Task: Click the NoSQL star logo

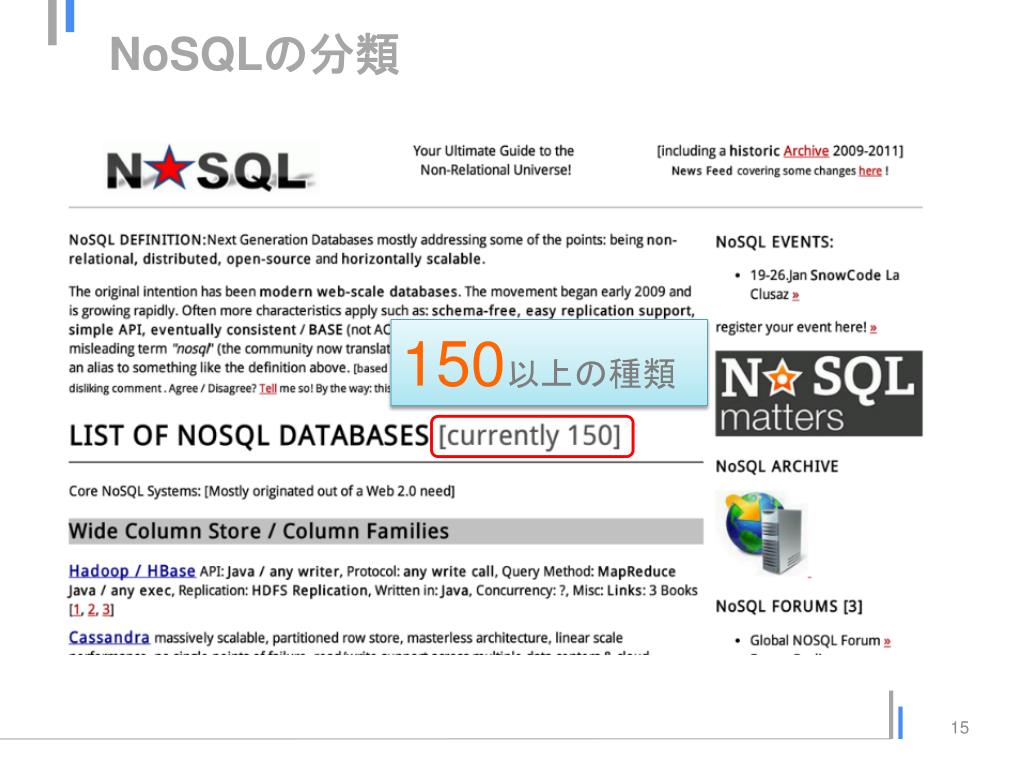Action: [209, 168]
